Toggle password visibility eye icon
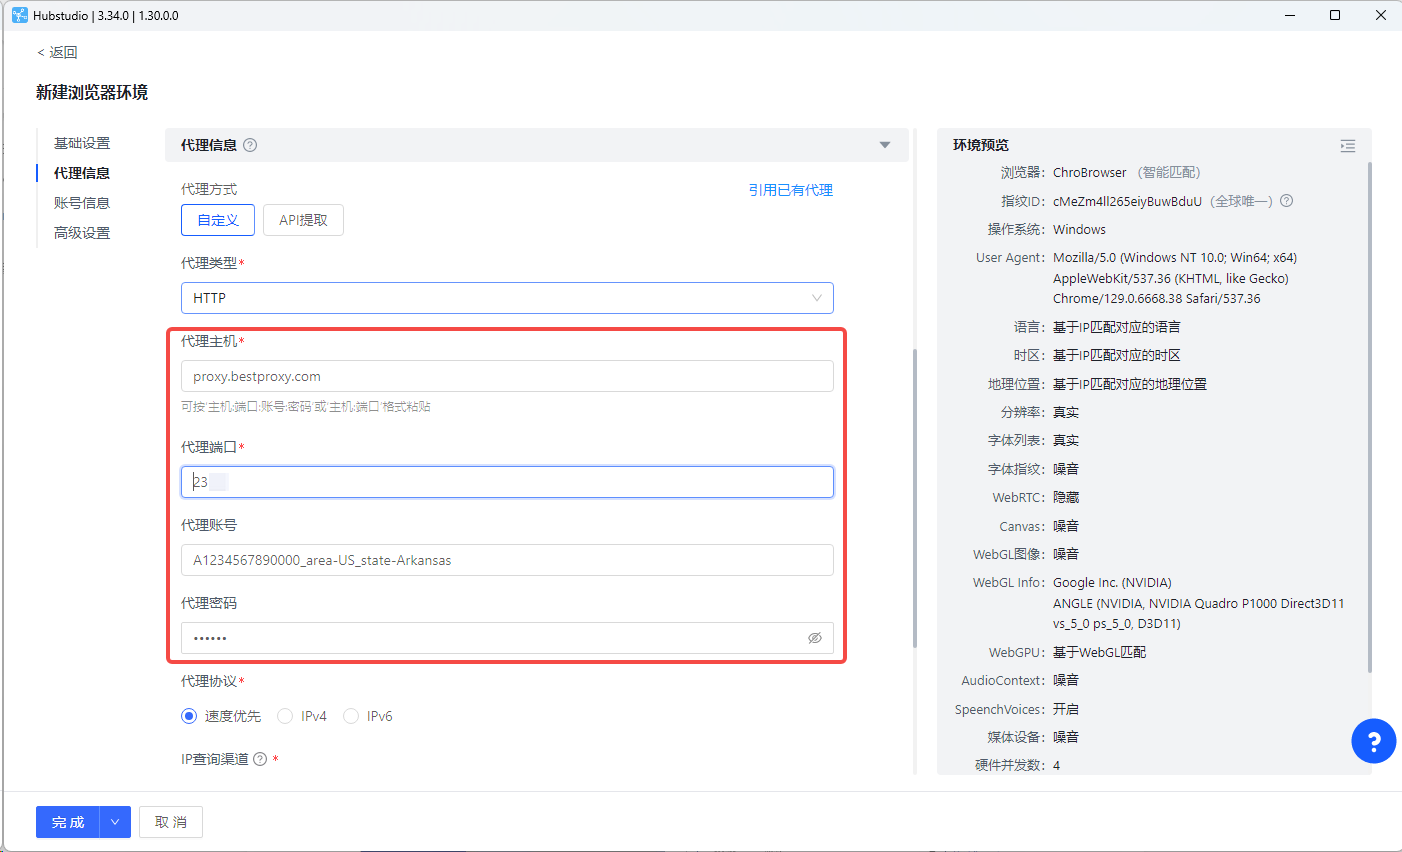Viewport: 1402px width, 852px height. click(815, 638)
